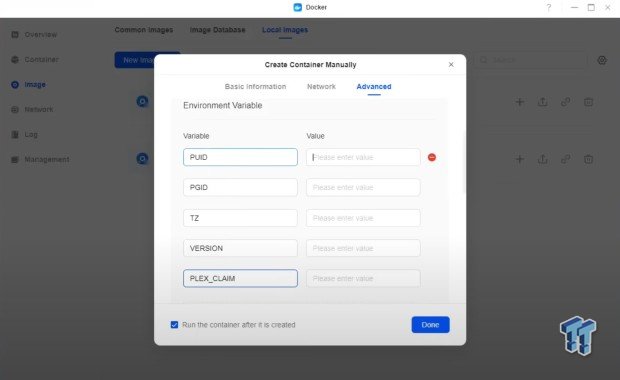
Task: Click the dialog's vertical scrollbar
Action: coord(463,162)
